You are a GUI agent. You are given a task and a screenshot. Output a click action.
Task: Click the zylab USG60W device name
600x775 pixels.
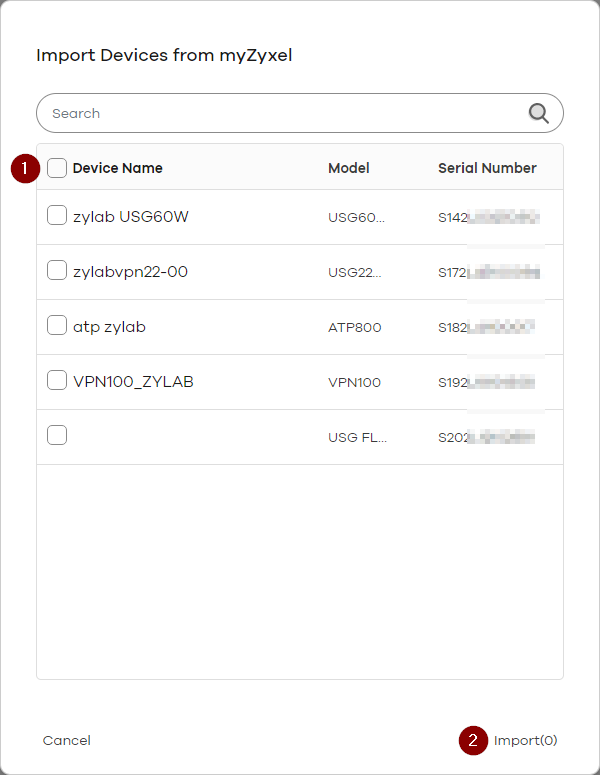click(x=130, y=217)
